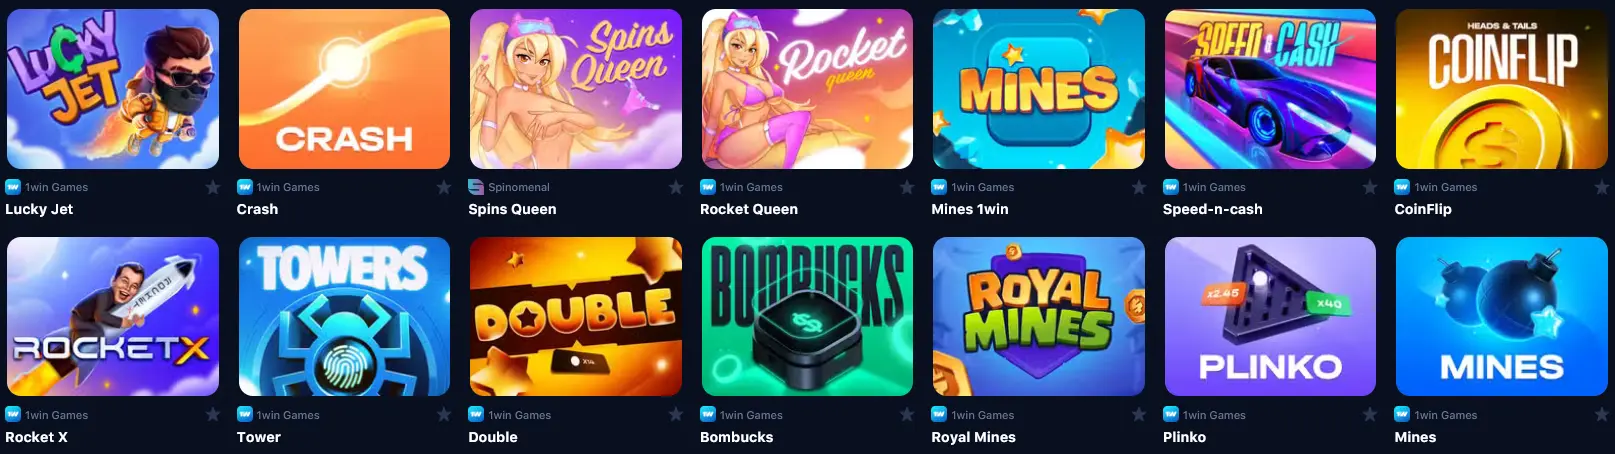This screenshot has height=454, width=1615.
Task: Click the star icon for Bombucks
Action: [x=907, y=414]
